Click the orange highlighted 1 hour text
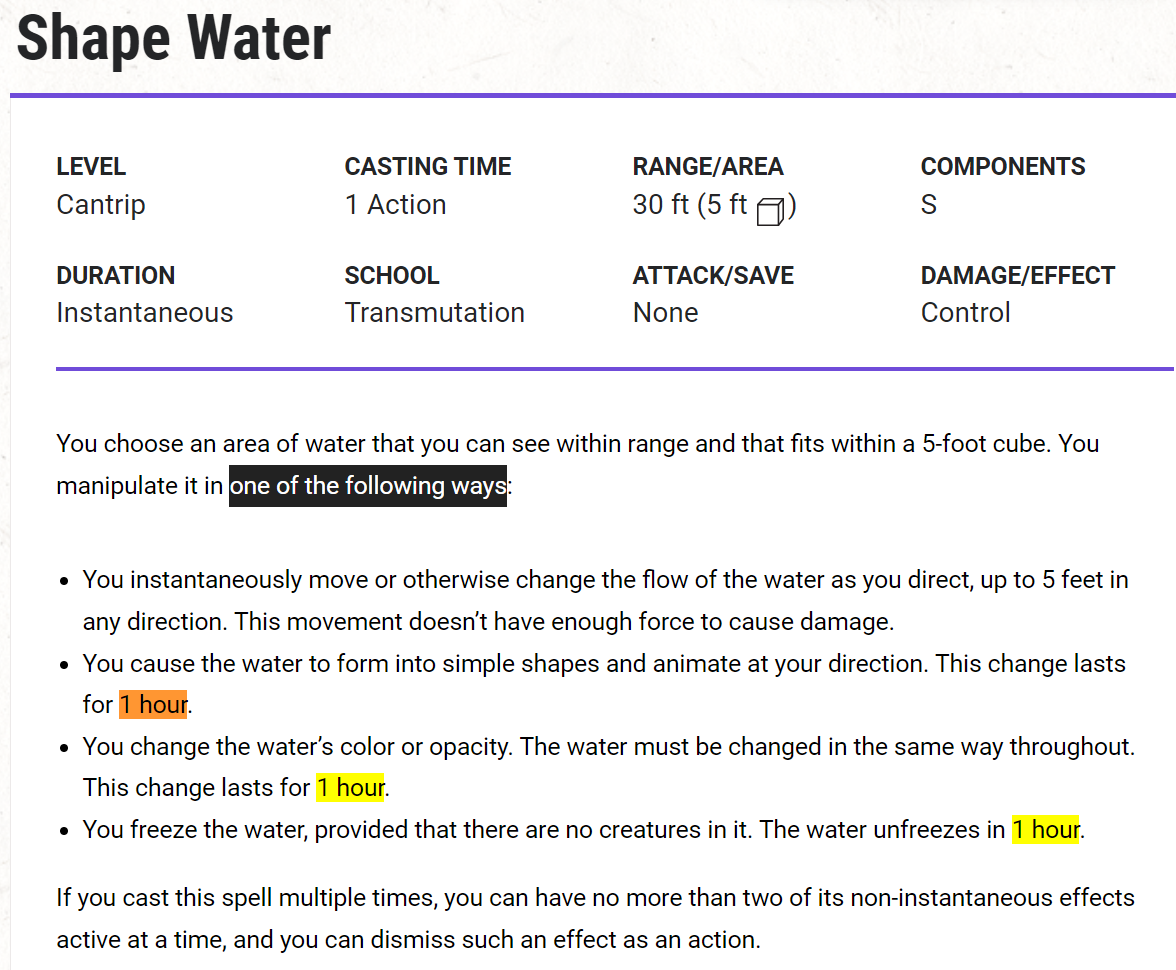 point(153,704)
